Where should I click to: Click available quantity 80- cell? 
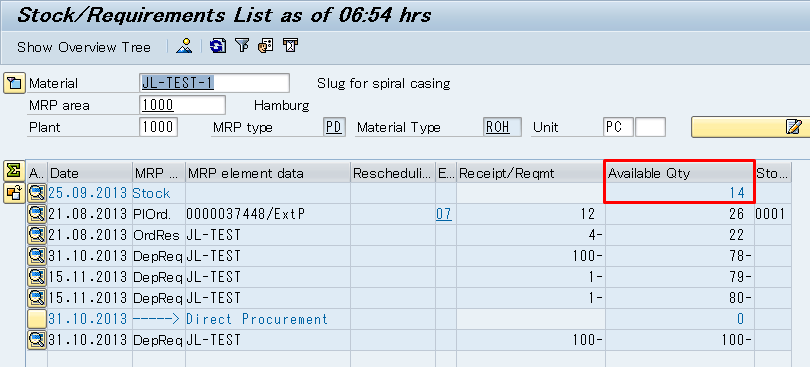coord(680,298)
